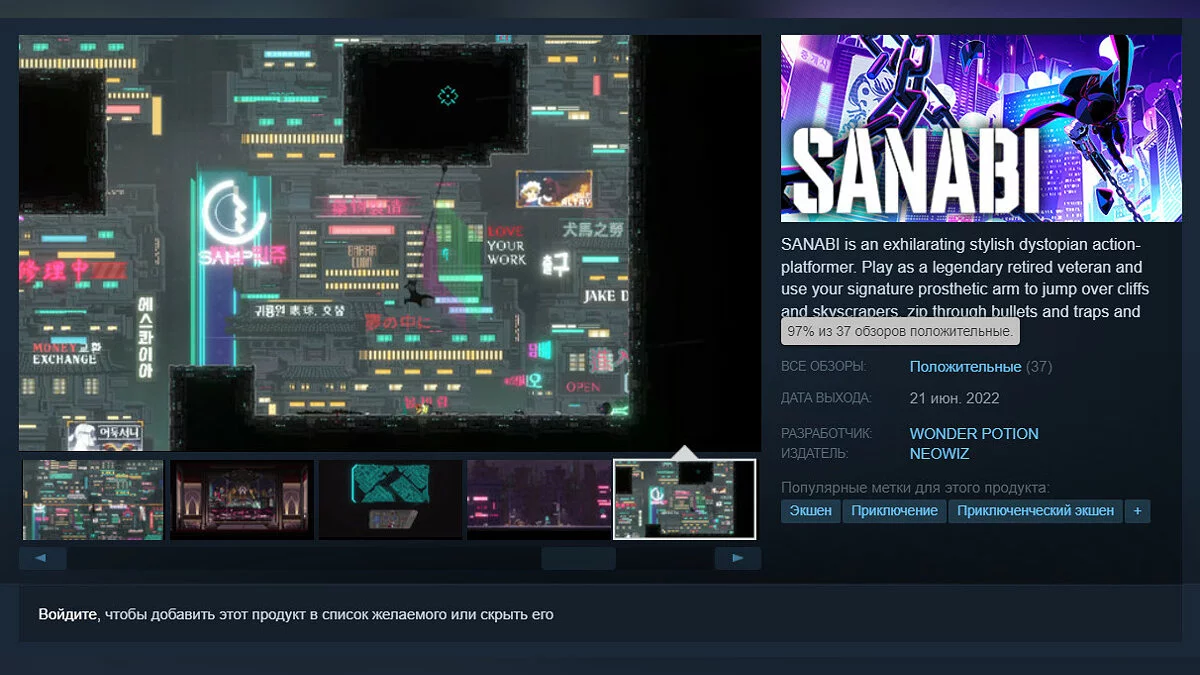Click the 21 июн. 2022 release date
The width and height of the screenshot is (1200, 675).
point(955,398)
